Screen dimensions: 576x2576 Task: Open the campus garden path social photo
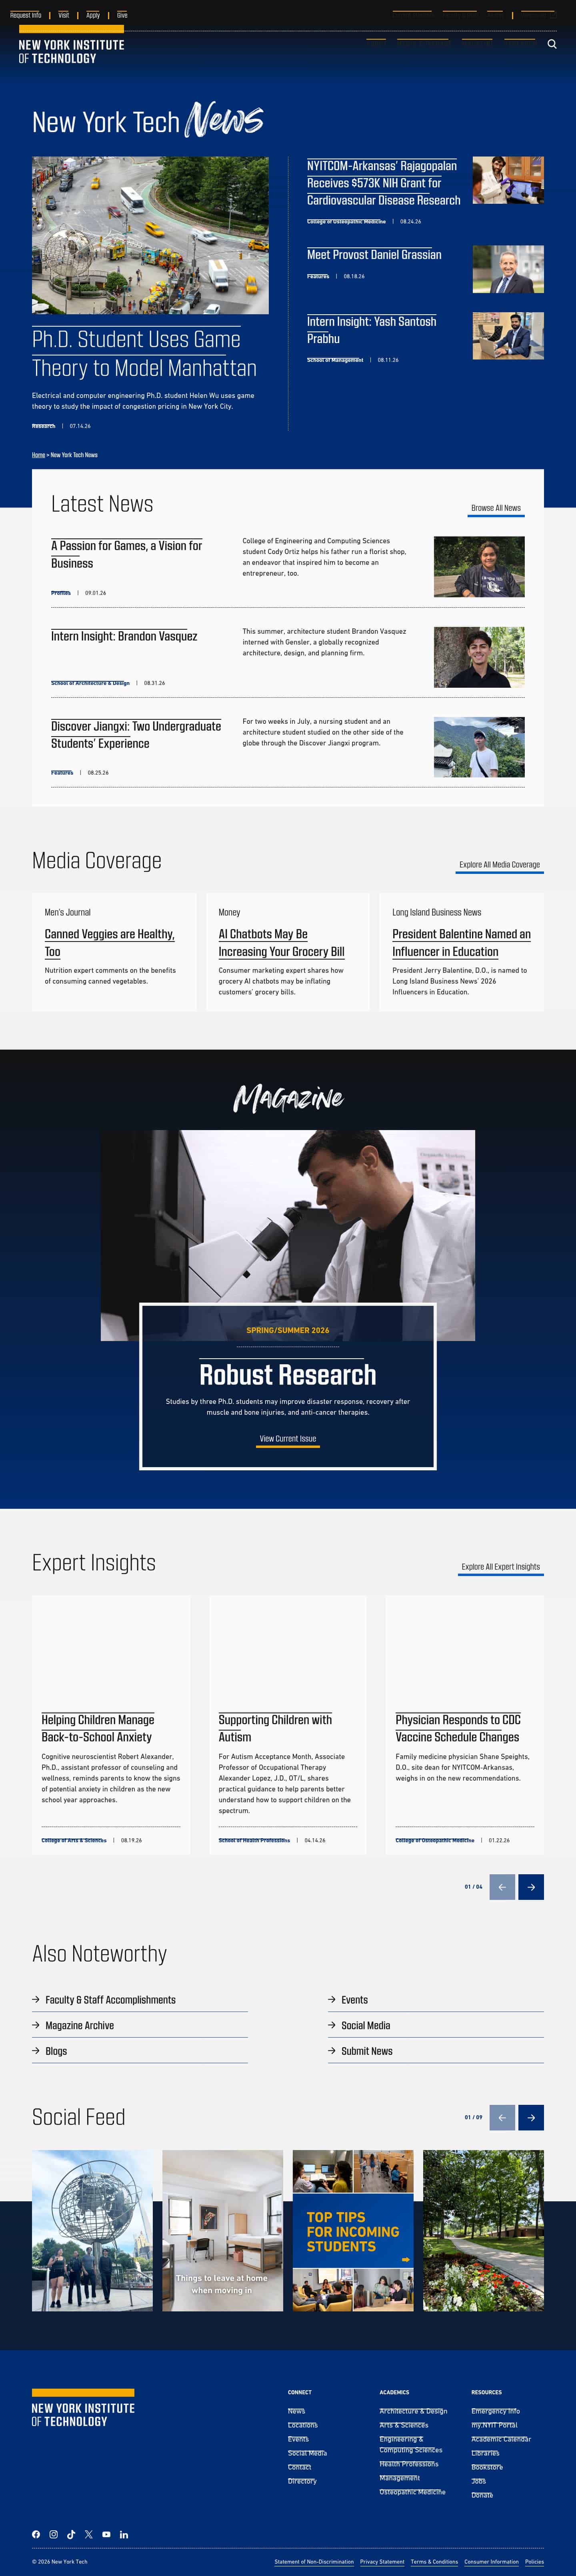tap(483, 2231)
